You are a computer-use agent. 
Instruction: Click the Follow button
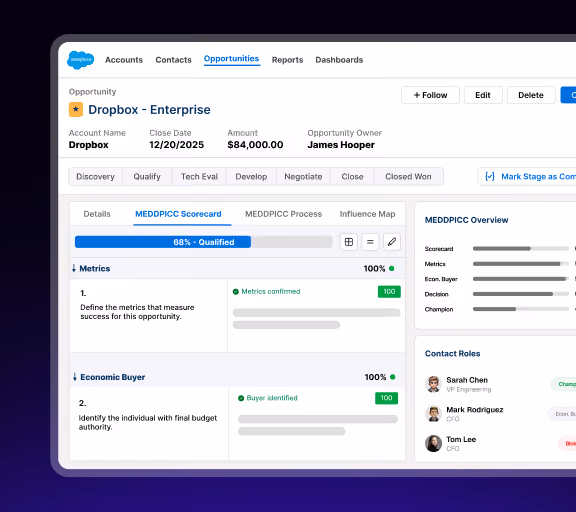[430, 95]
